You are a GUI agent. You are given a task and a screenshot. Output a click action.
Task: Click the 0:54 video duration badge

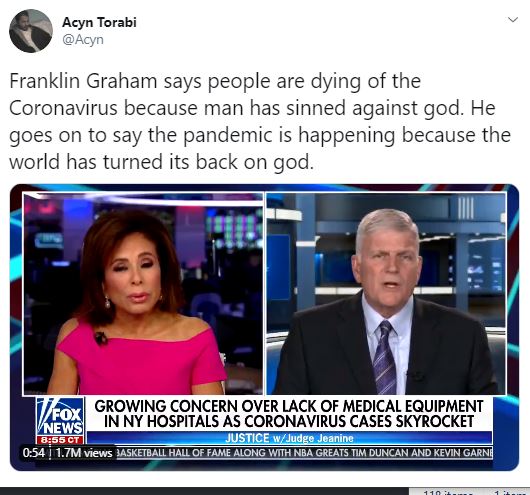[33, 452]
